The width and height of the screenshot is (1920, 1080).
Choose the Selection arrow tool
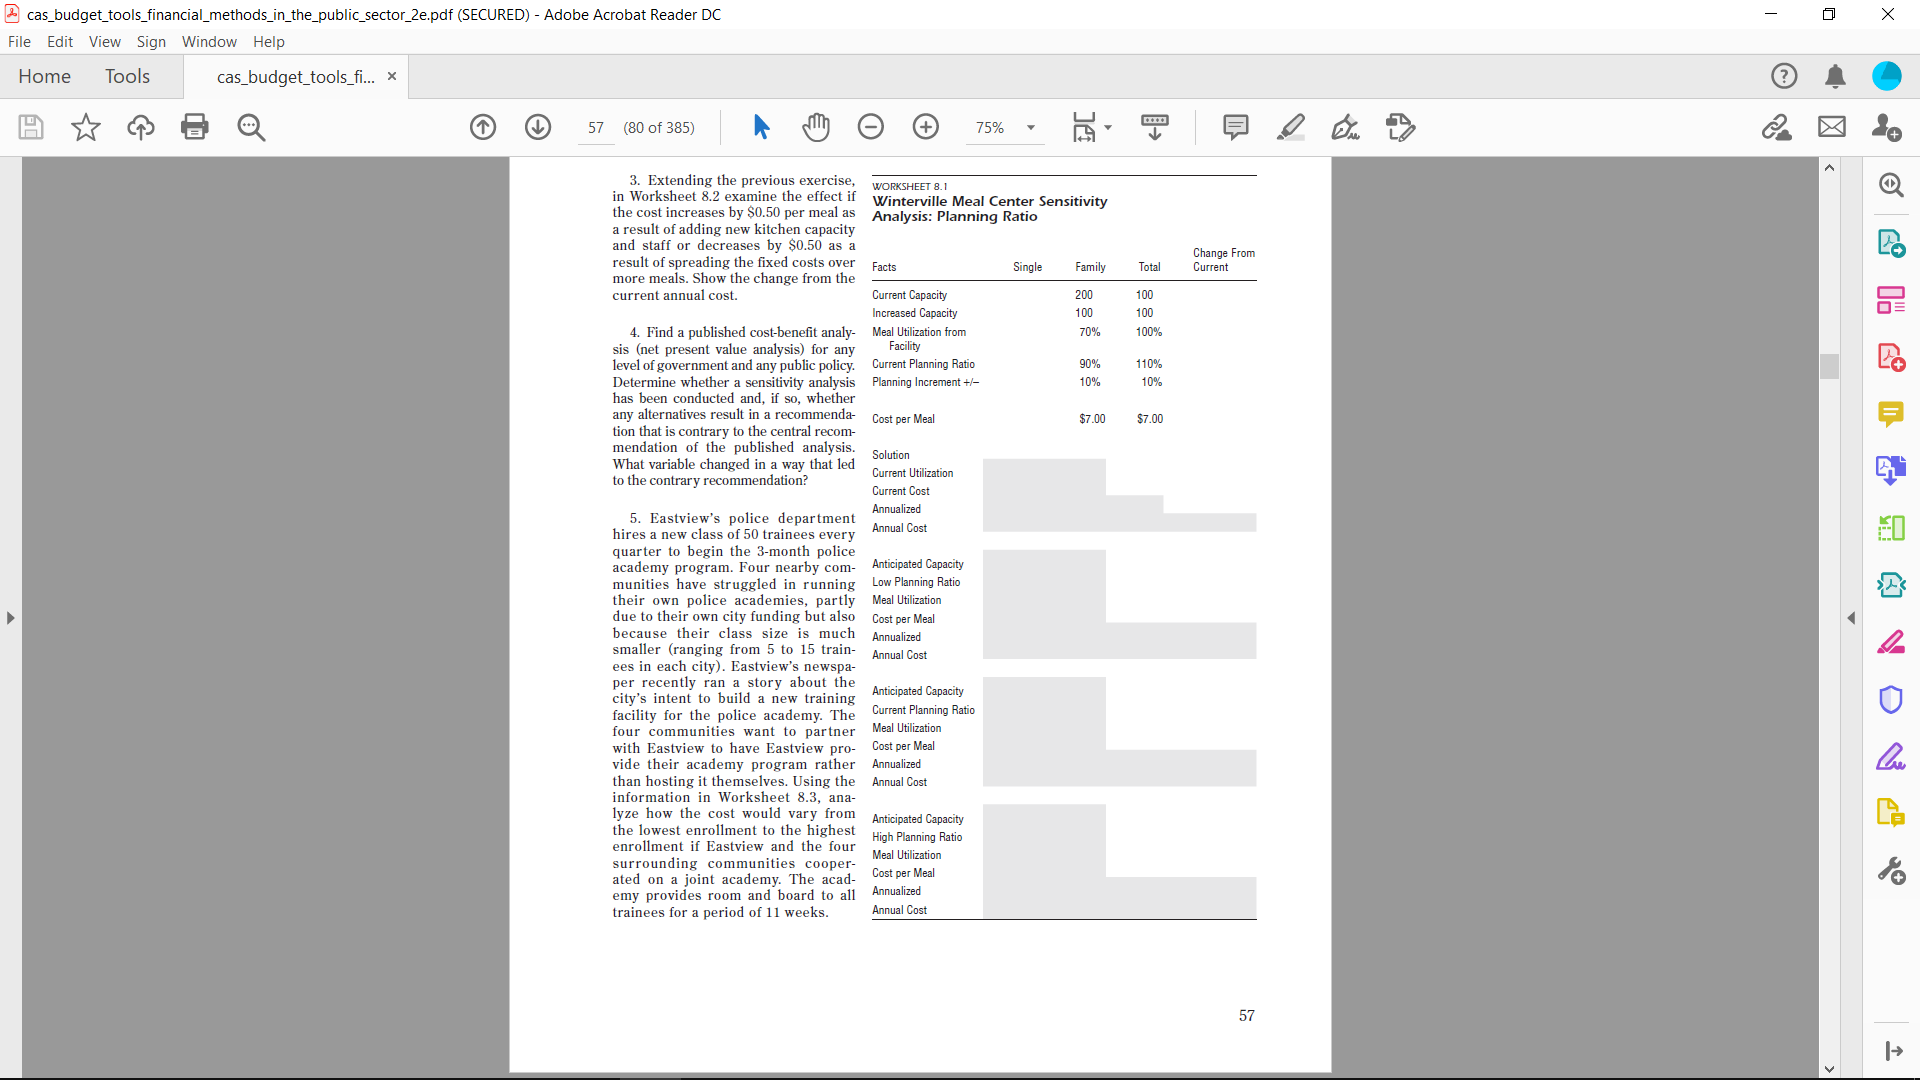761,127
